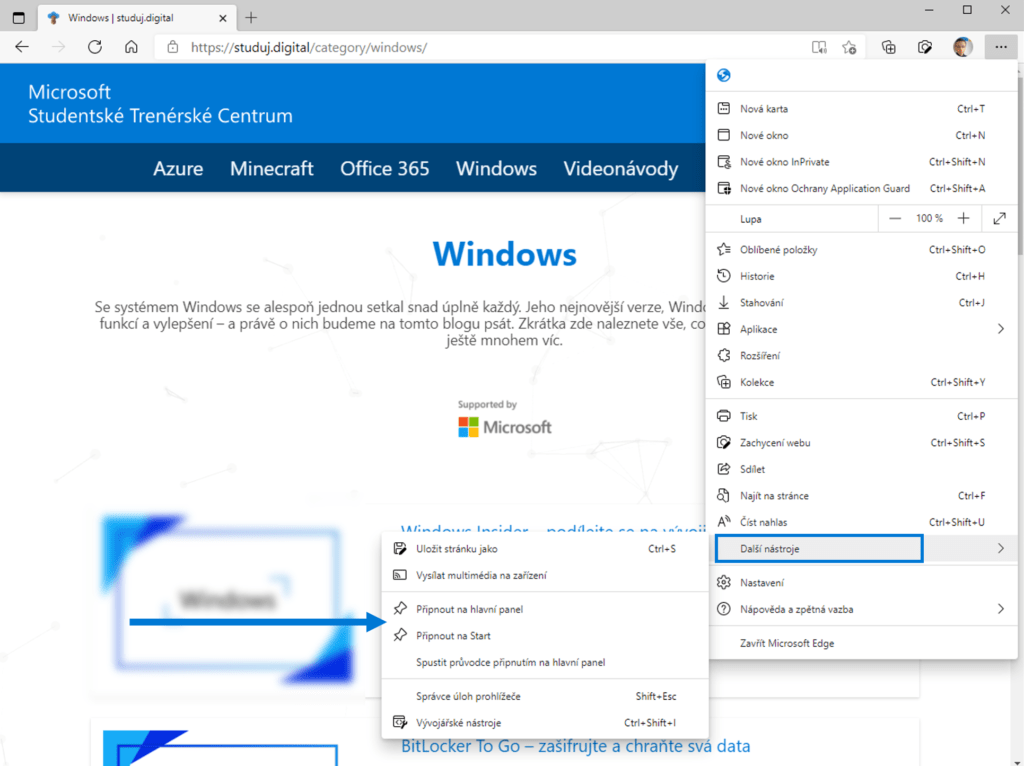Select Připnout na hlavní panel

point(469,609)
